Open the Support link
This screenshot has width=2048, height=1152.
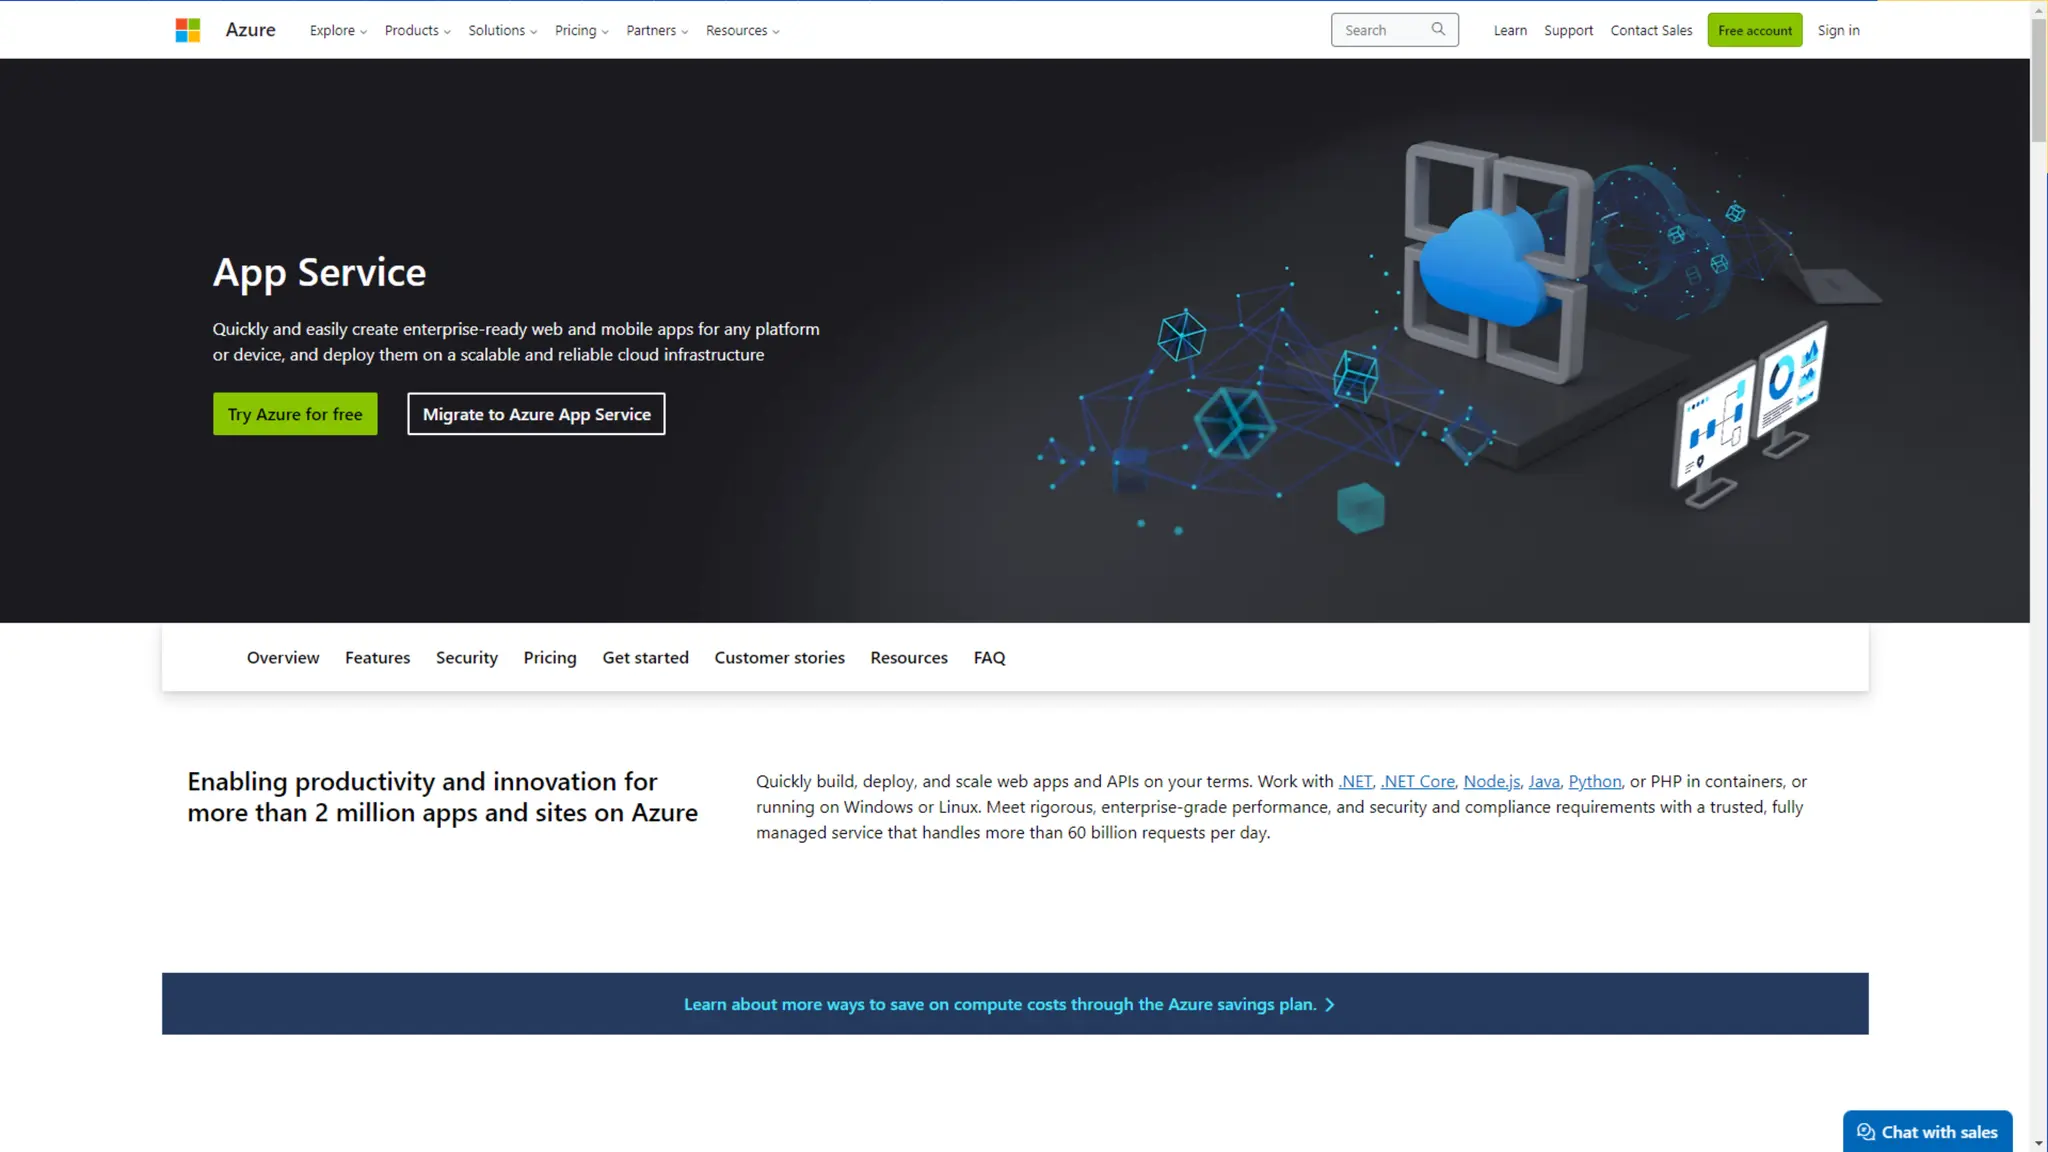coord(1568,30)
